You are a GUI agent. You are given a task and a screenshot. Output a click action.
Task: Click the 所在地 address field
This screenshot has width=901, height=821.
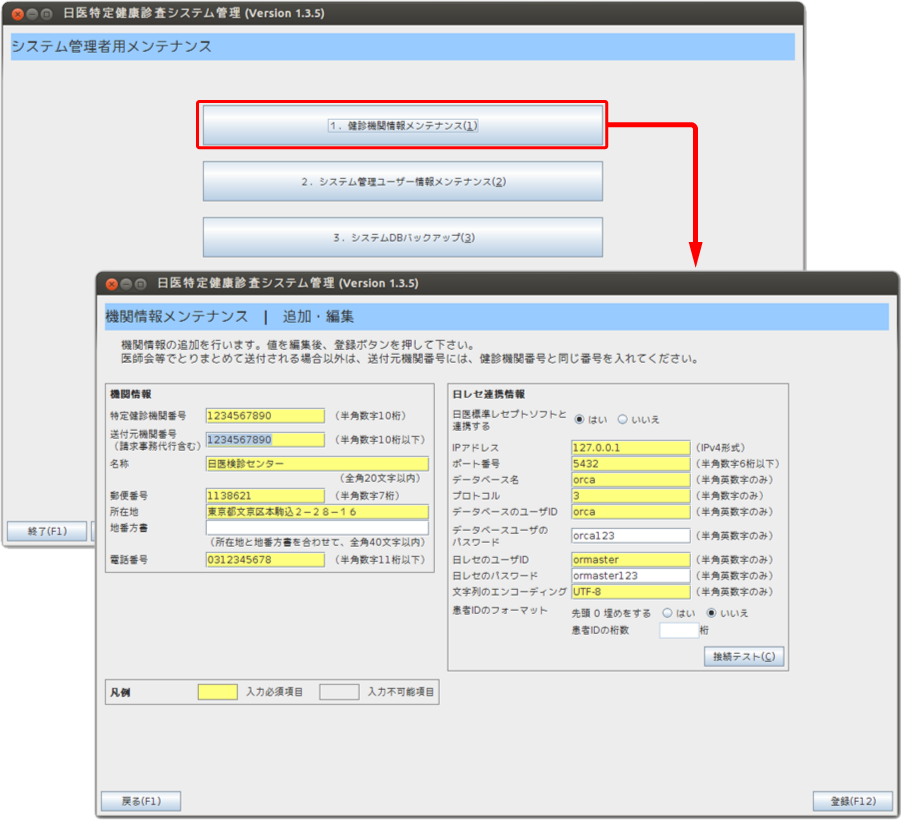pos(317,511)
